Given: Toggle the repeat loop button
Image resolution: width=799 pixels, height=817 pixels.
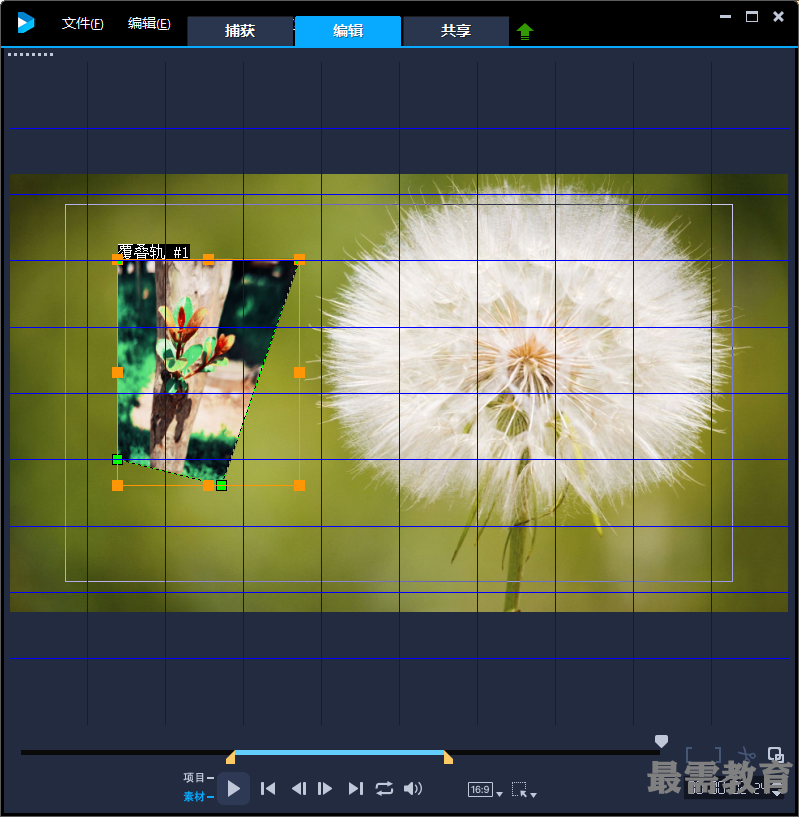Looking at the screenshot, I should (x=384, y=788).
